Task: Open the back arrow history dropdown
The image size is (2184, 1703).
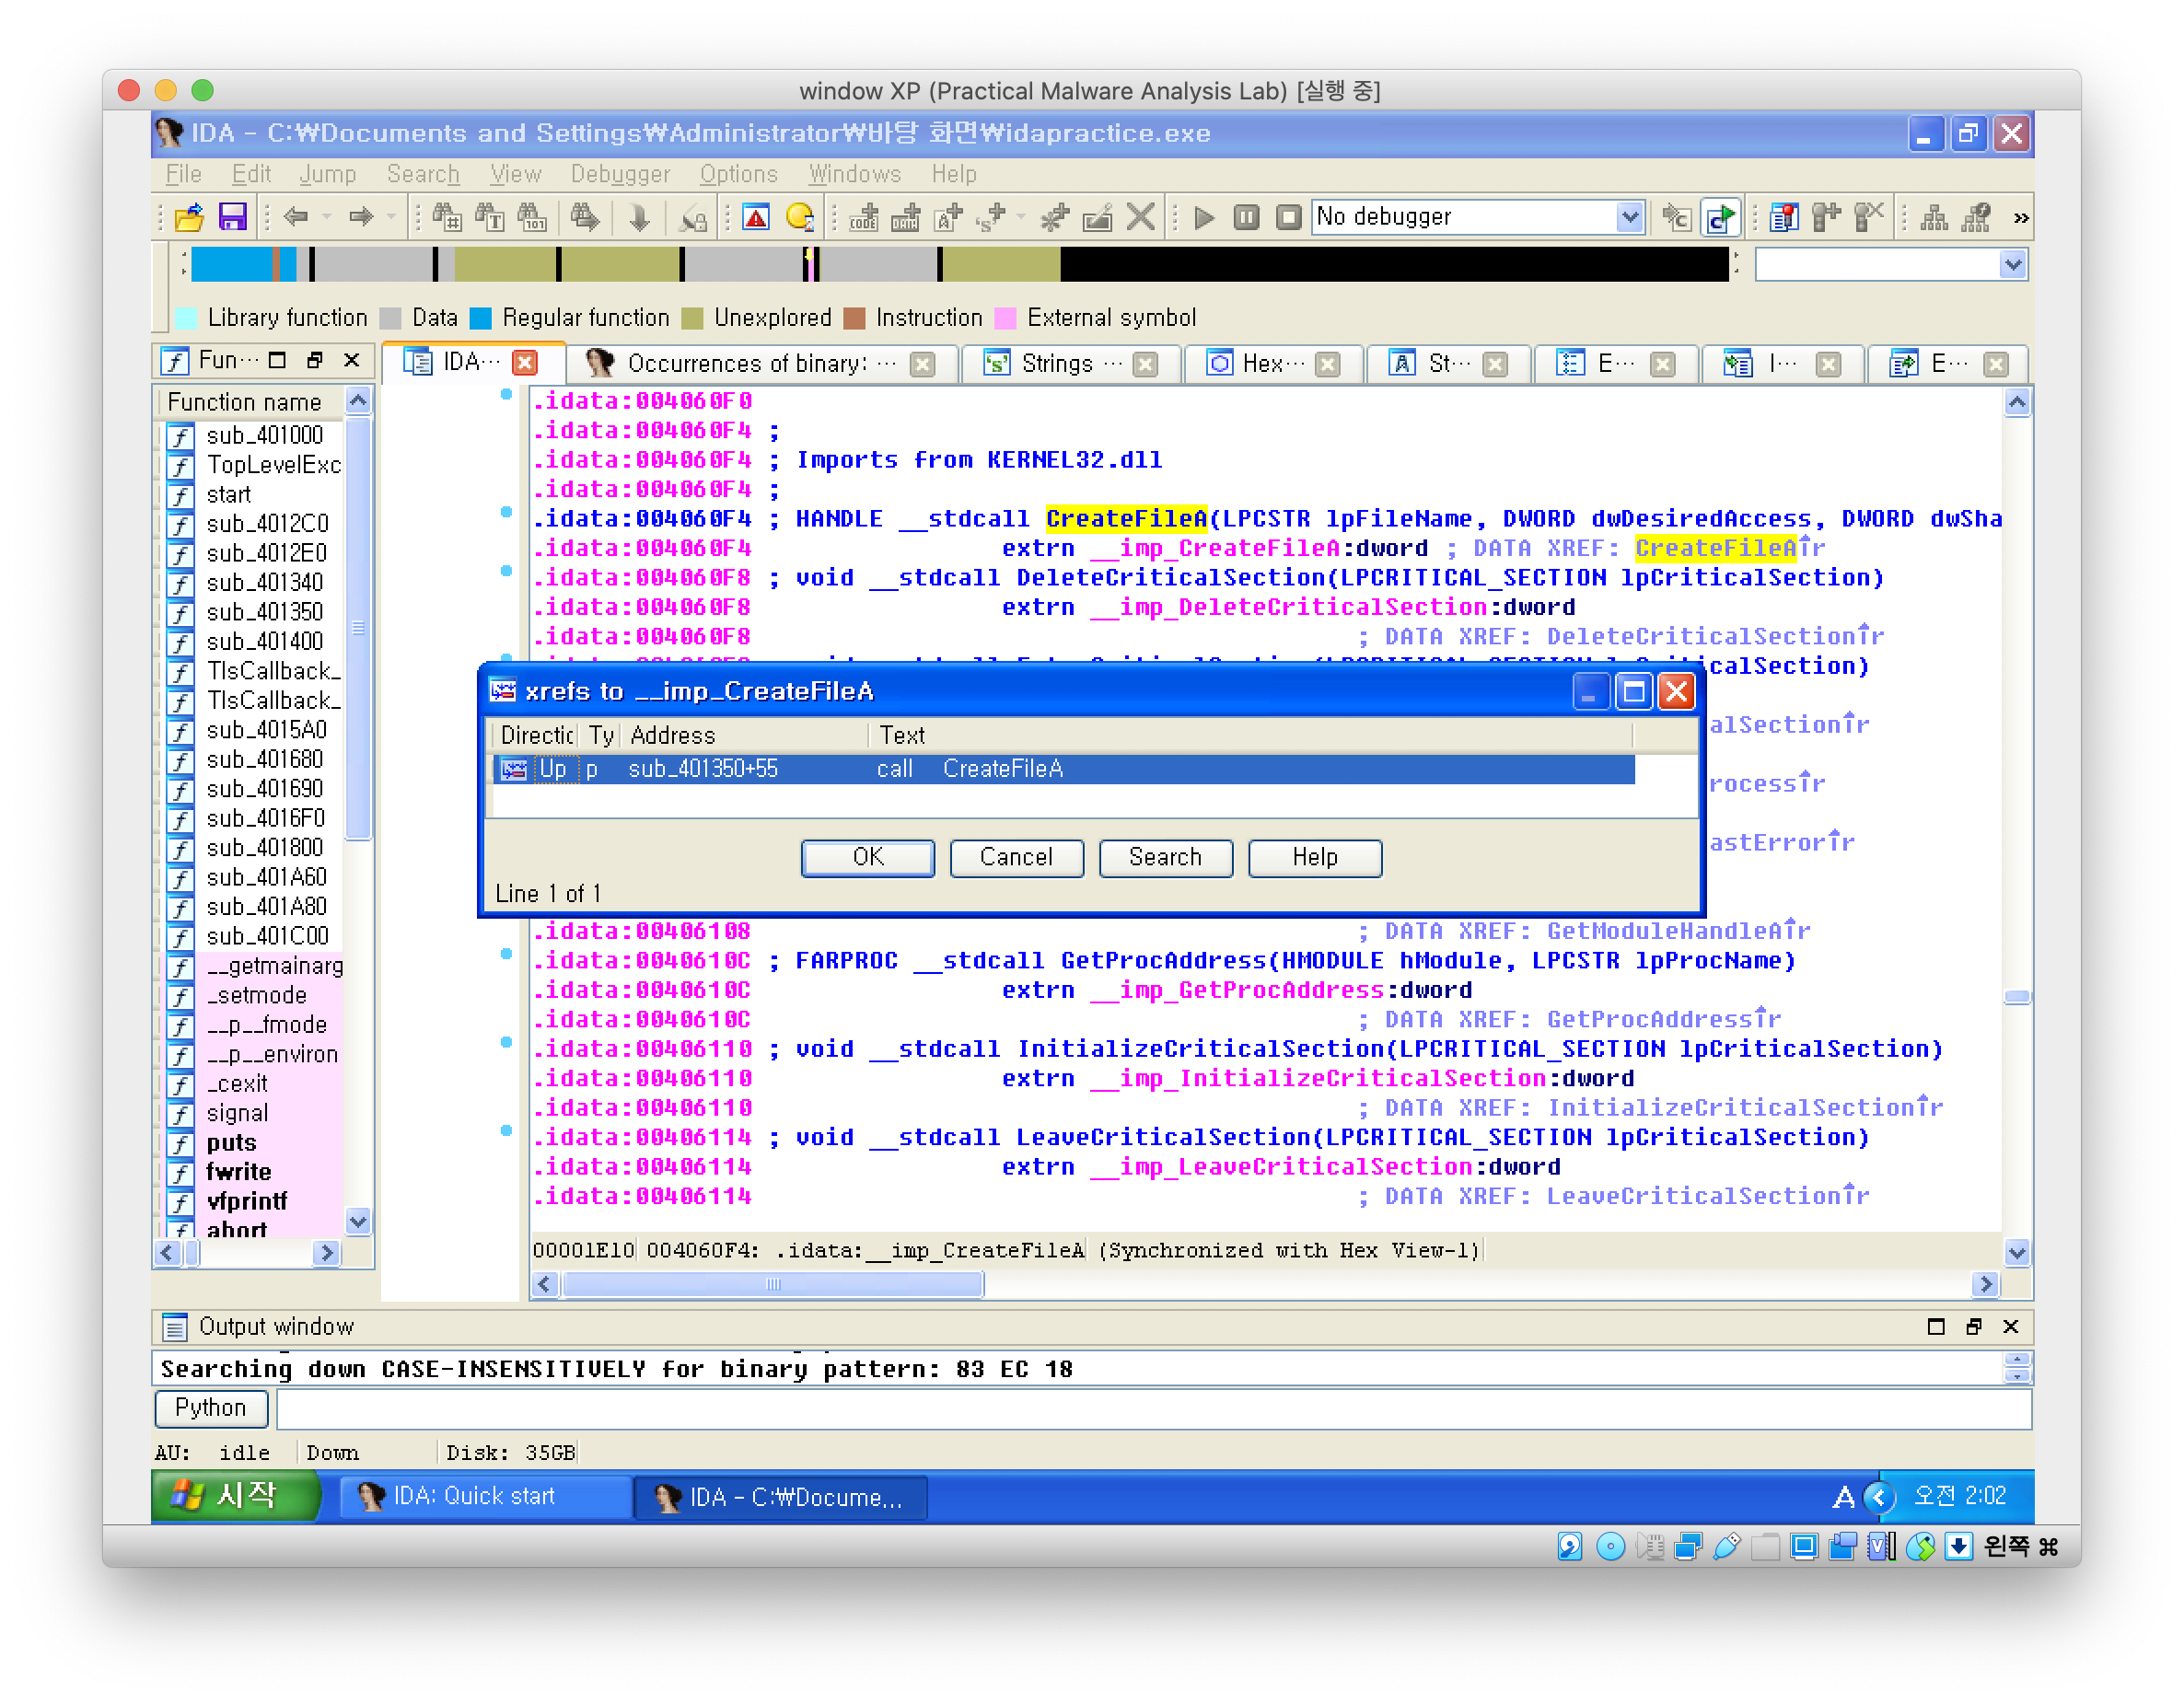Action: [326, 217]
